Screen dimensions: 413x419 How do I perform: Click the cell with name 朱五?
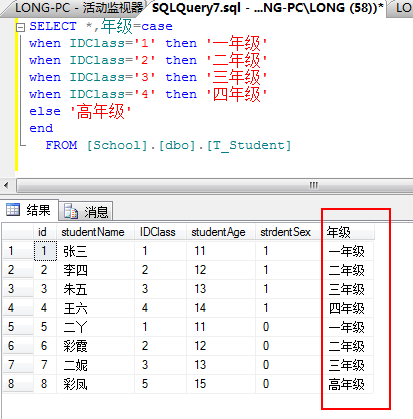coord(95,289)
